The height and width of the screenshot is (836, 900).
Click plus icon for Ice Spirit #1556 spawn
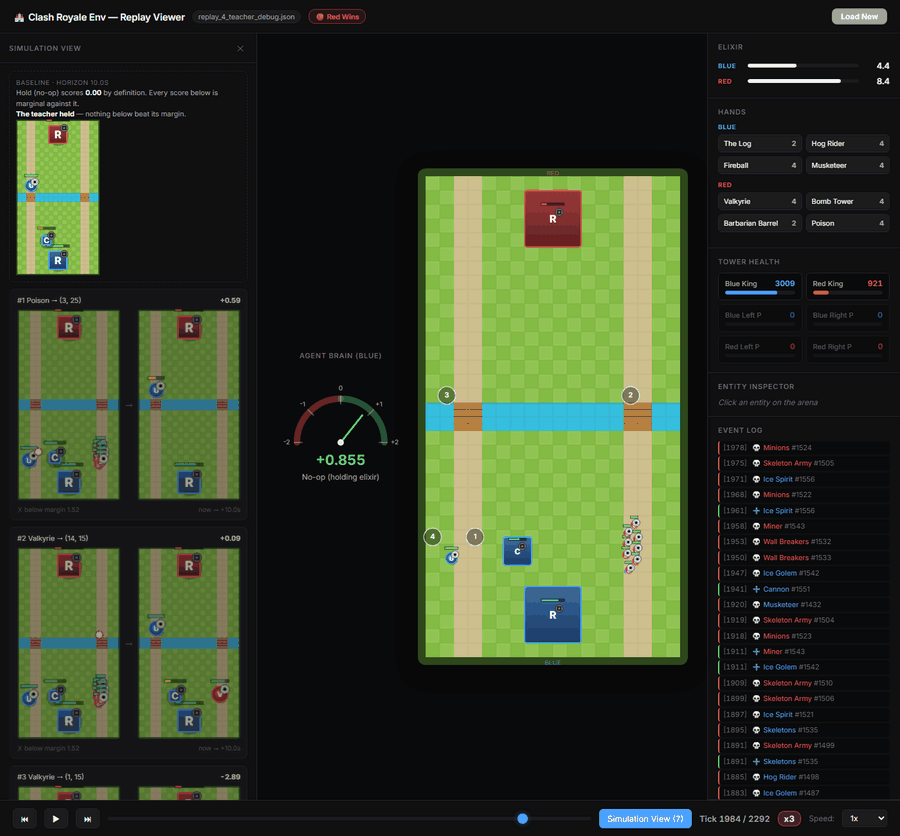(757, 511)
